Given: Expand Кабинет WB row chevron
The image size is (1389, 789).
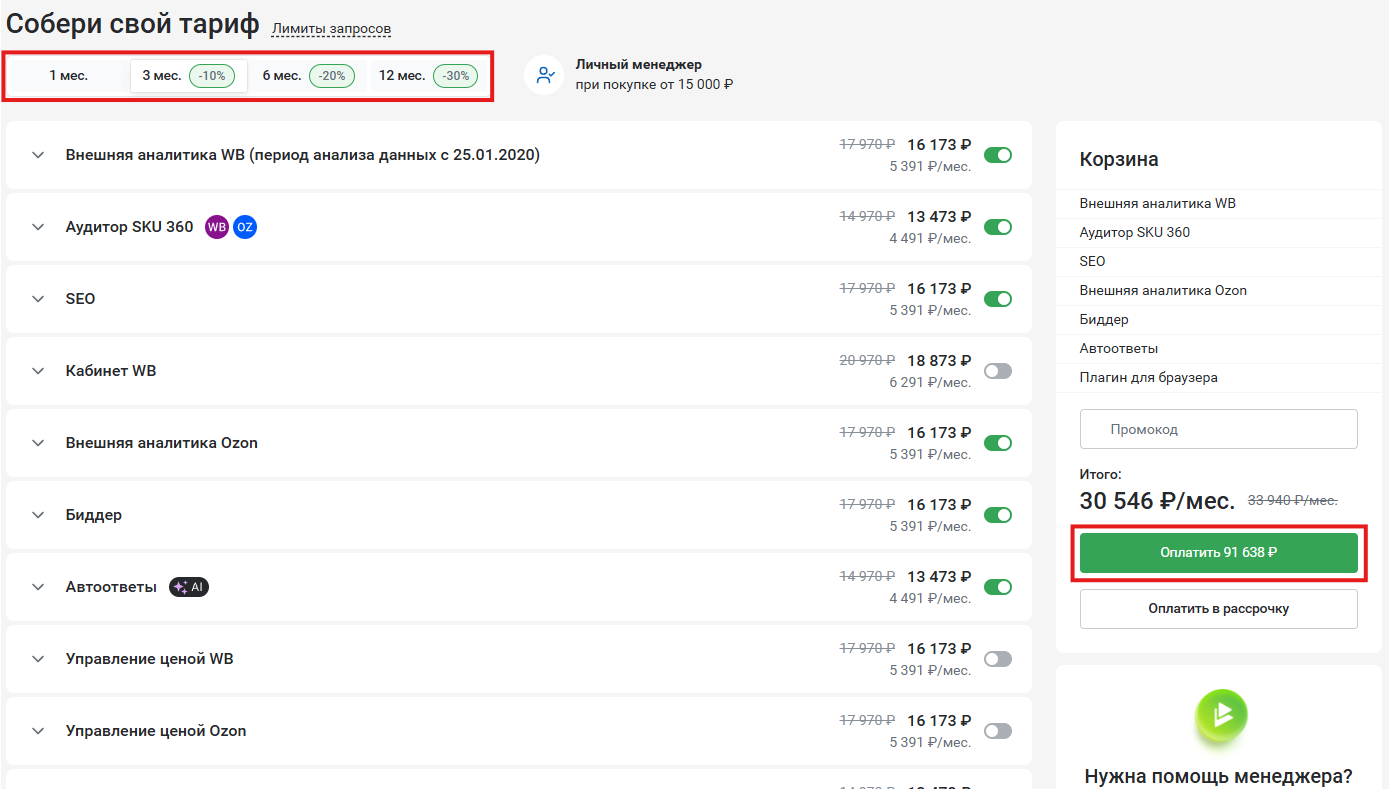Looking at the screenshot, I should point(38,371).
